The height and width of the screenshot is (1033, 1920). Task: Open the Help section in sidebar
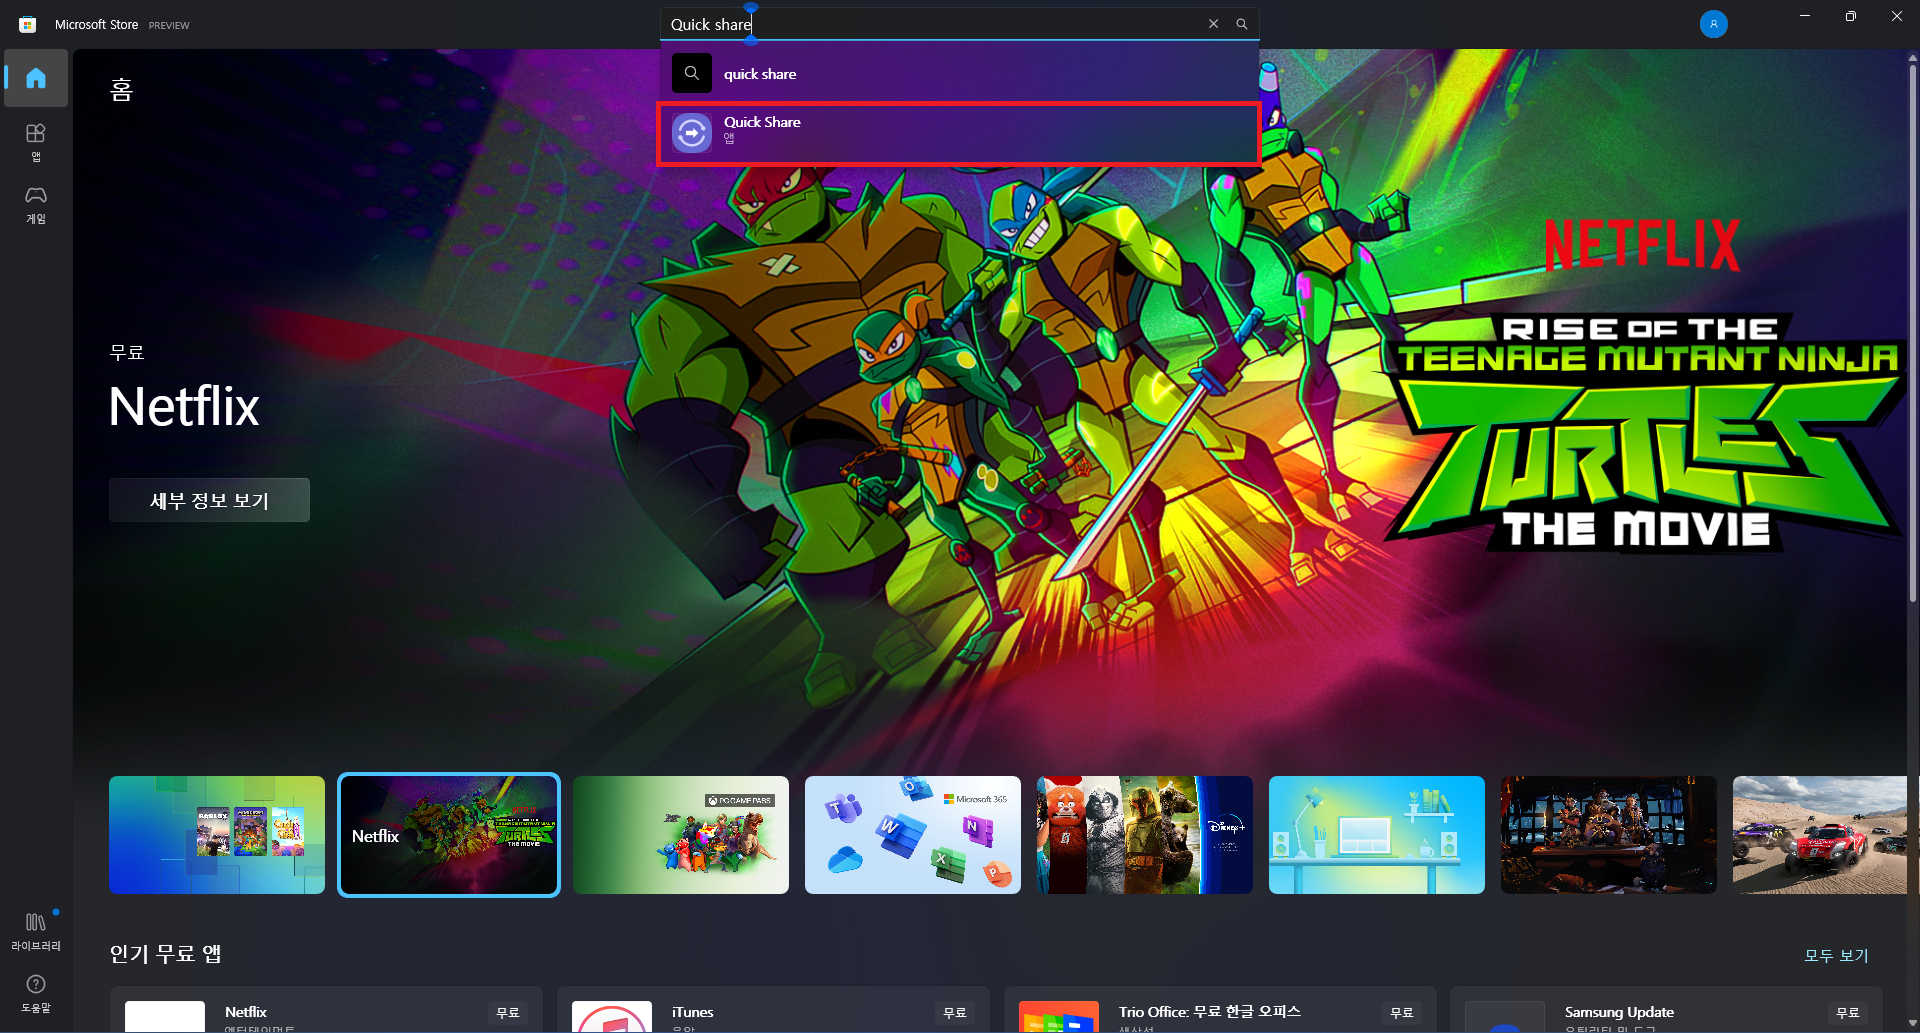coord(36,994)
